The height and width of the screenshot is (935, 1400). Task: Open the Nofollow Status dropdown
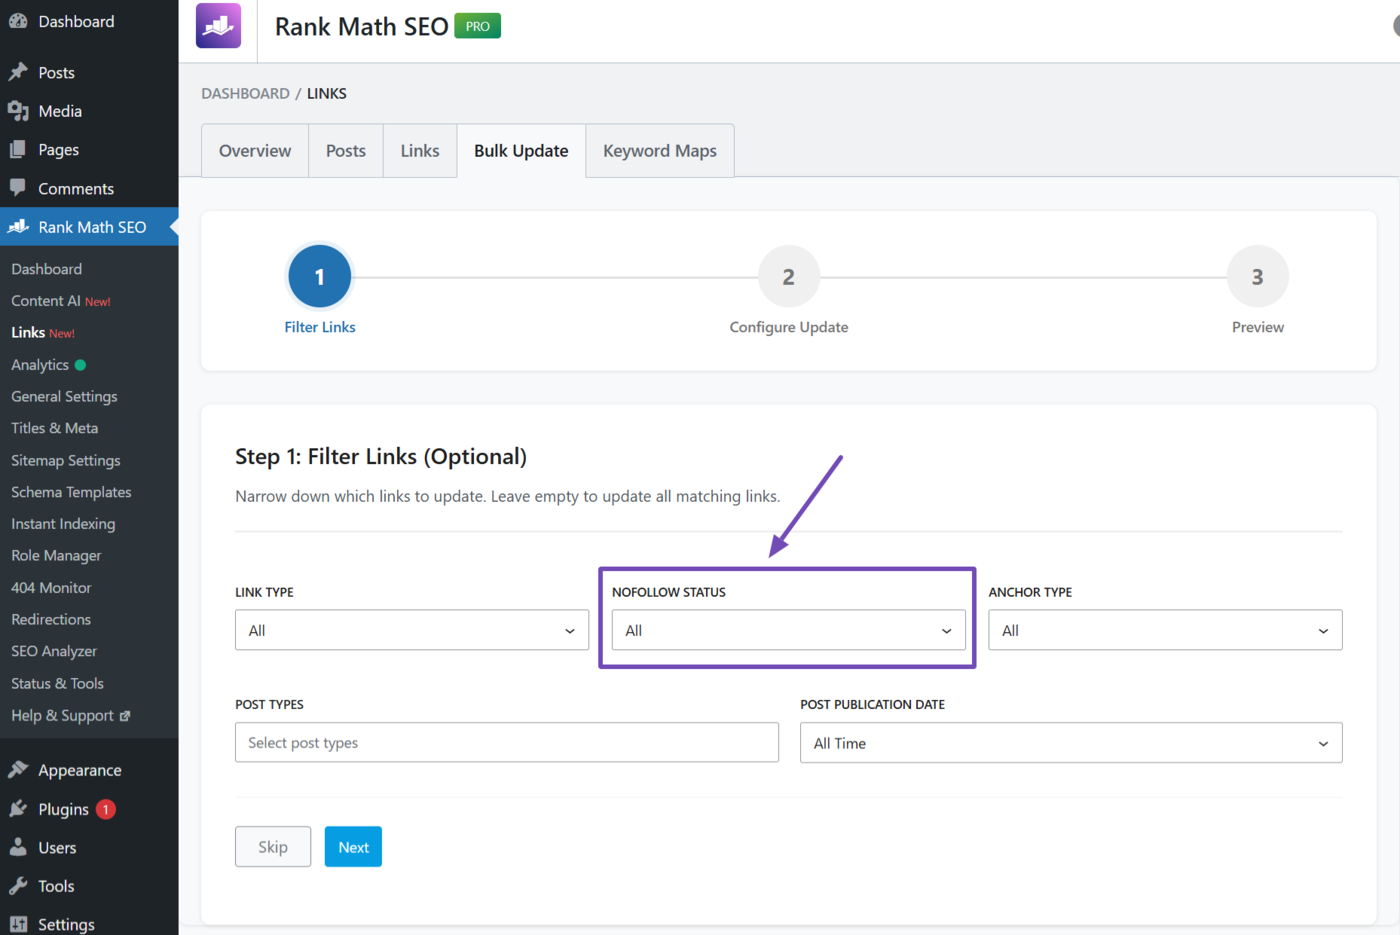coord(788,630)
